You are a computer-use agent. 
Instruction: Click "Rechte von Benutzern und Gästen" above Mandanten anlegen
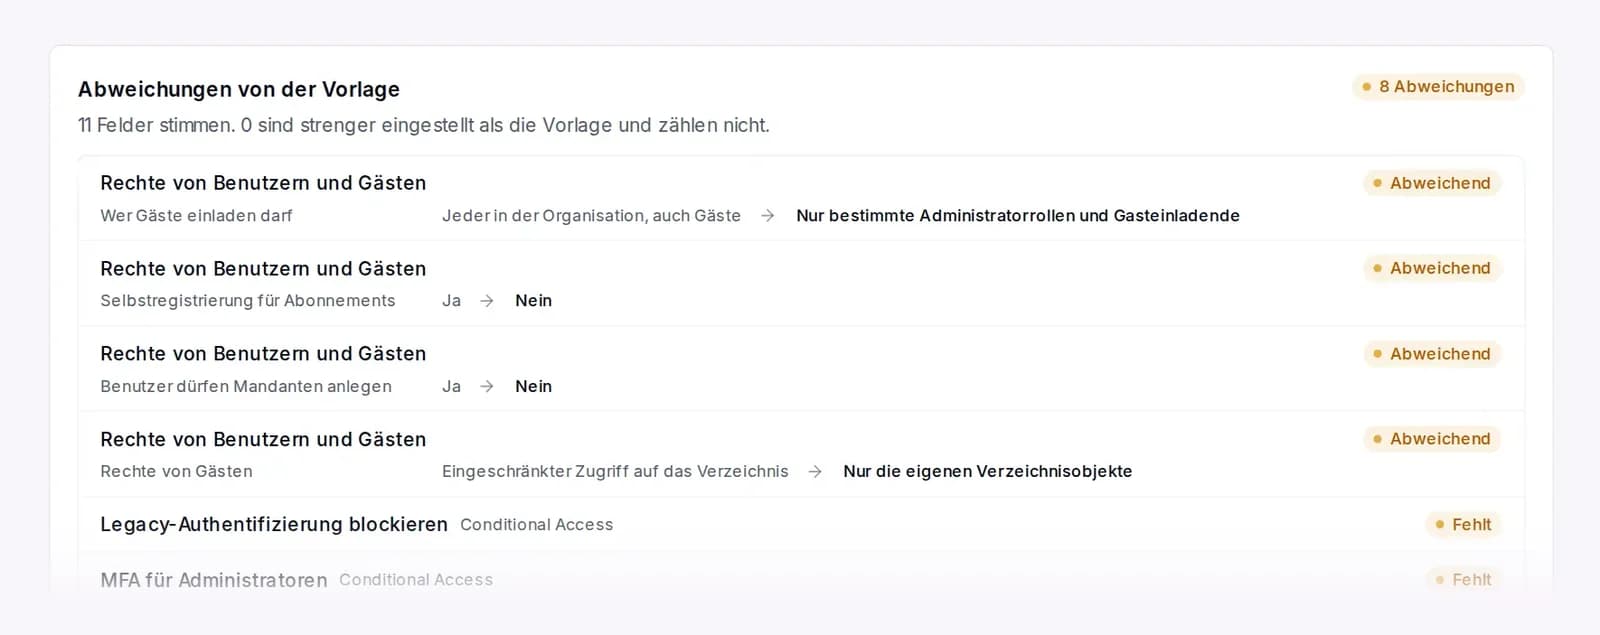coord(263,354)
